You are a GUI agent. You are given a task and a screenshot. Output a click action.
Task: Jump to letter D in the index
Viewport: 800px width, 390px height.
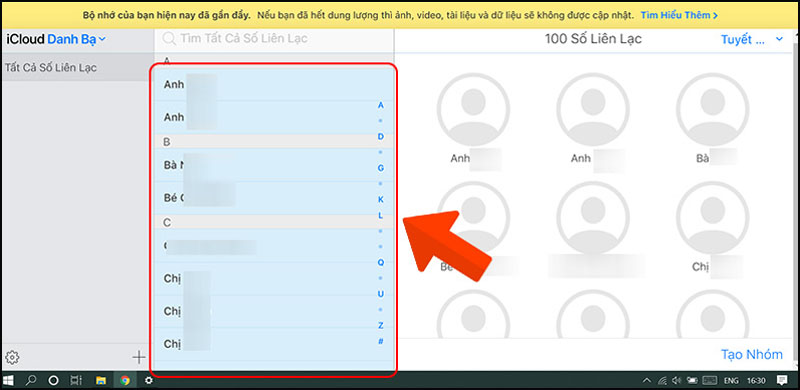tap(381, 136)
